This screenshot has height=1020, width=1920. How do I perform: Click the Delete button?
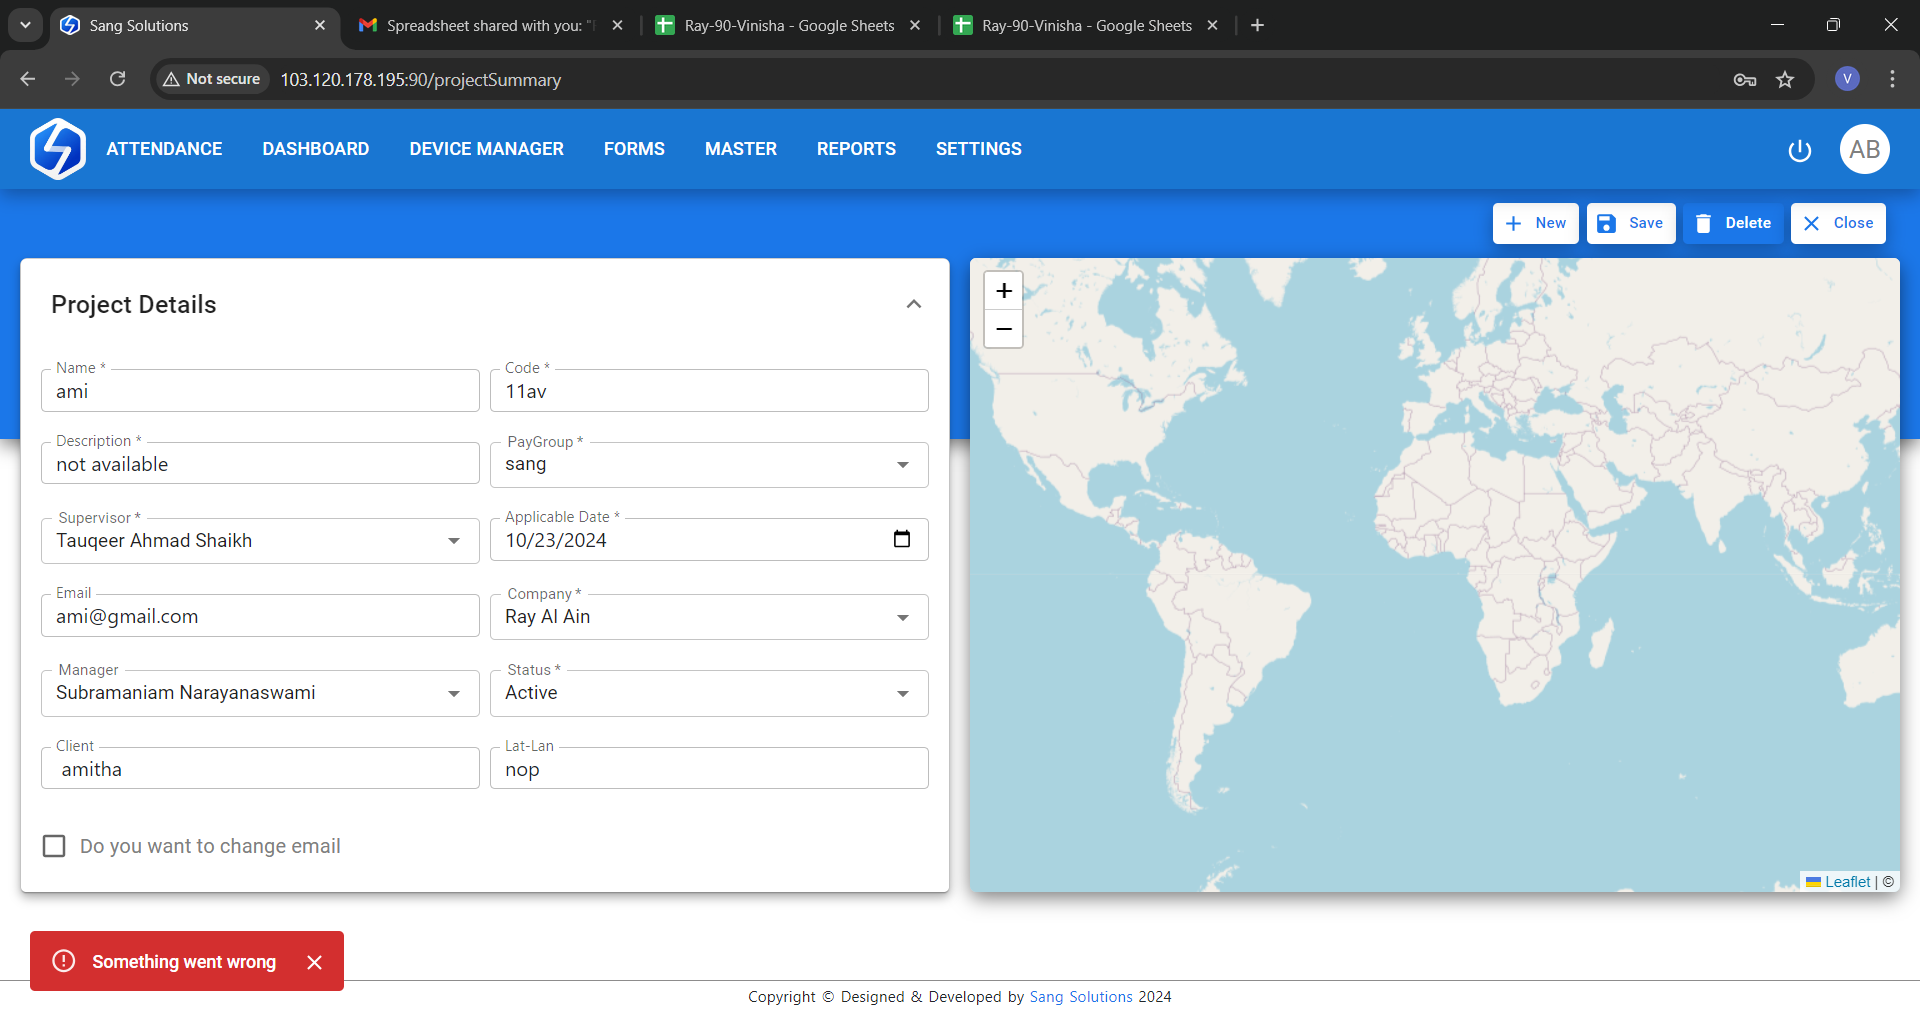[1733, 223]
